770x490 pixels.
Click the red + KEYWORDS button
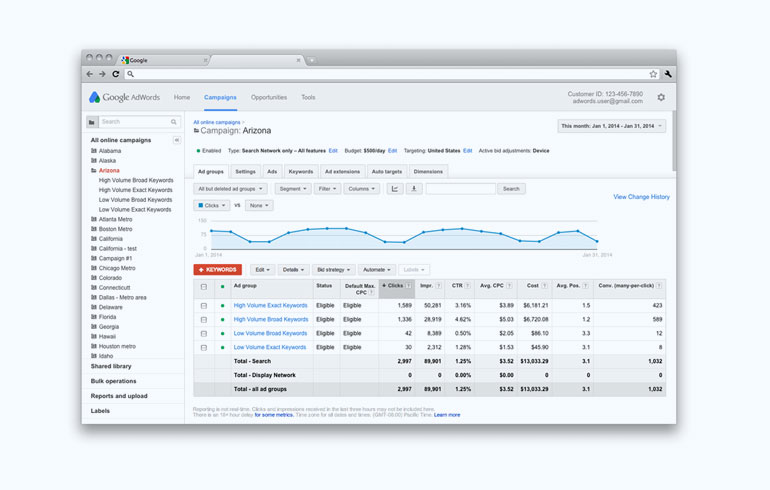click(x=217, y=270)
